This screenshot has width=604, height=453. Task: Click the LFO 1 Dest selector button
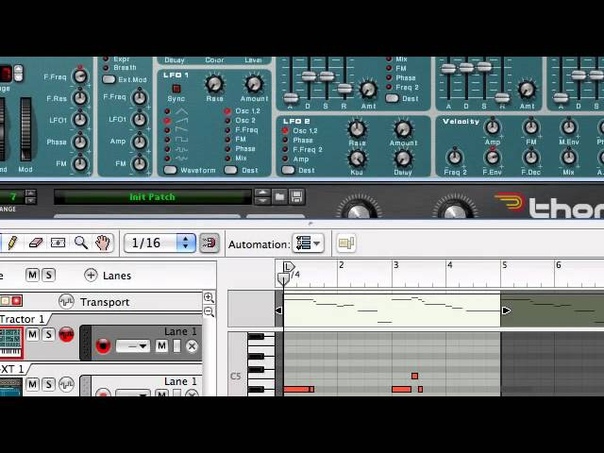(x=231, y=170)
